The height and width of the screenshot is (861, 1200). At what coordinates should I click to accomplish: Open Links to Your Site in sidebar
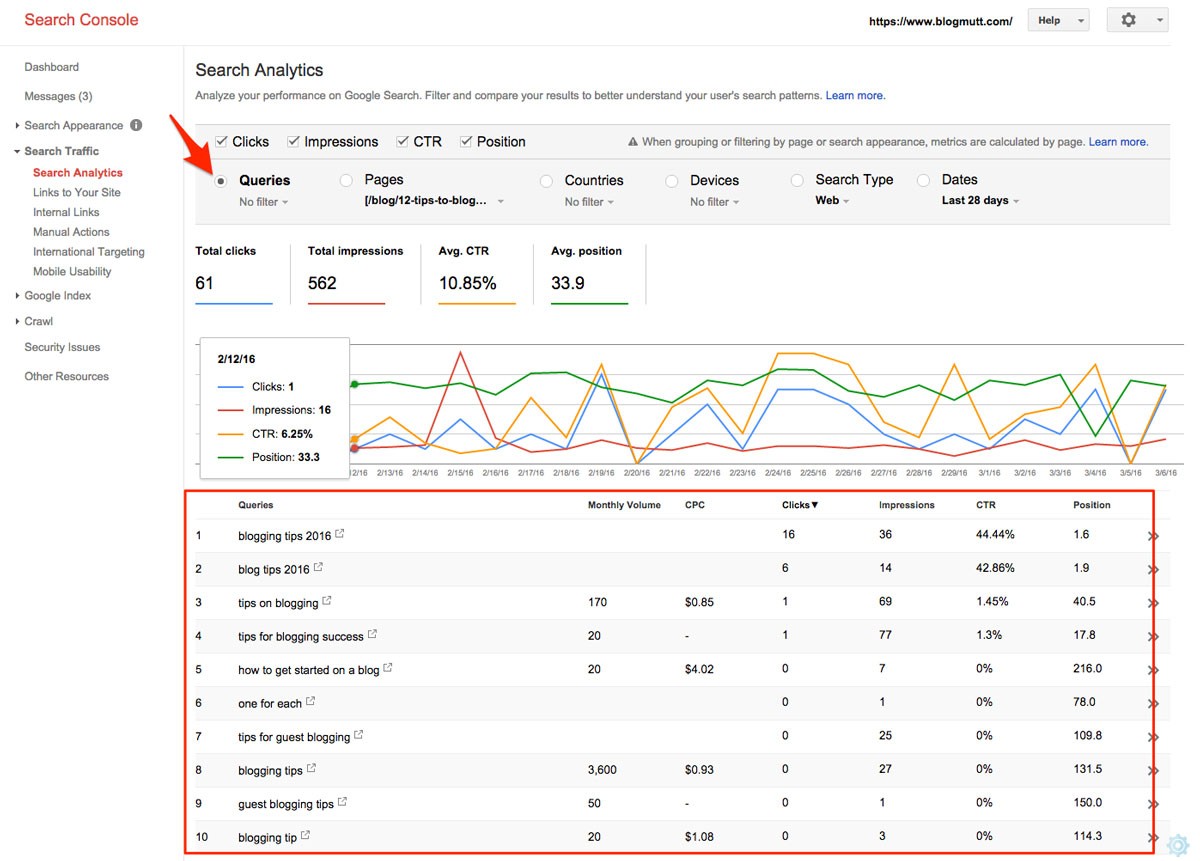76,192
